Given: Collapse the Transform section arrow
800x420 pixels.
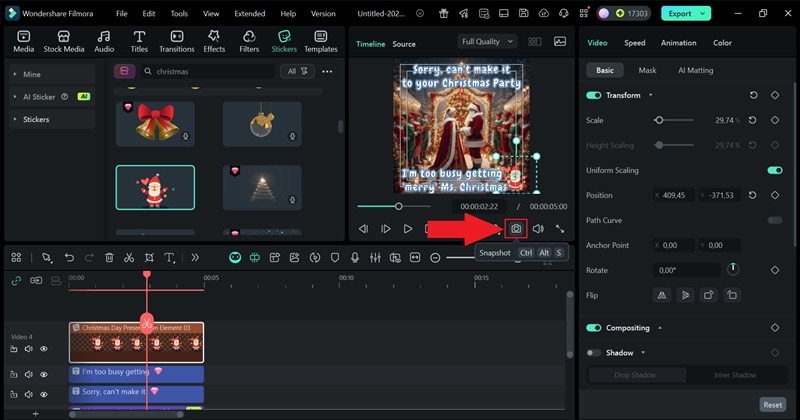Looking at the screenshot, I should click(x=651, y=95).
